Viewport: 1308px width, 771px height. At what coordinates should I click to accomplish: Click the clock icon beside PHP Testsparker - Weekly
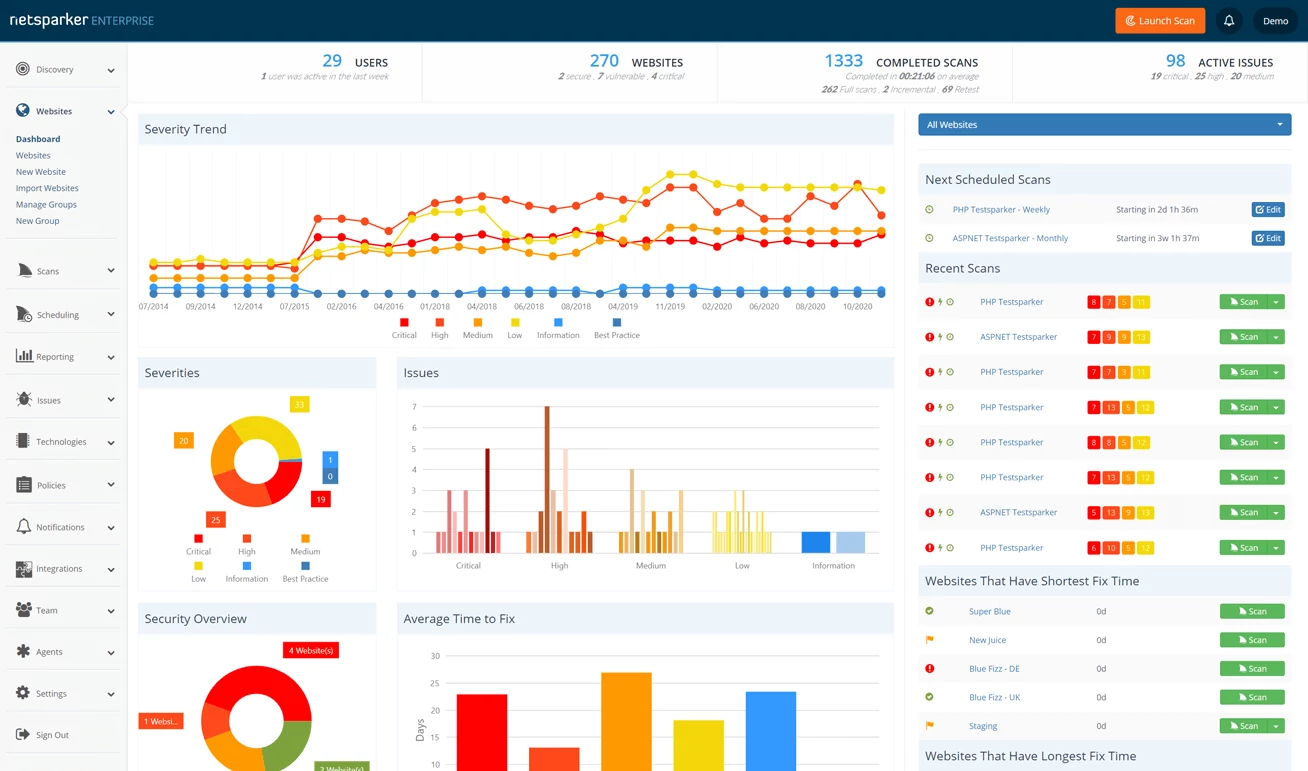coord(929,210)
